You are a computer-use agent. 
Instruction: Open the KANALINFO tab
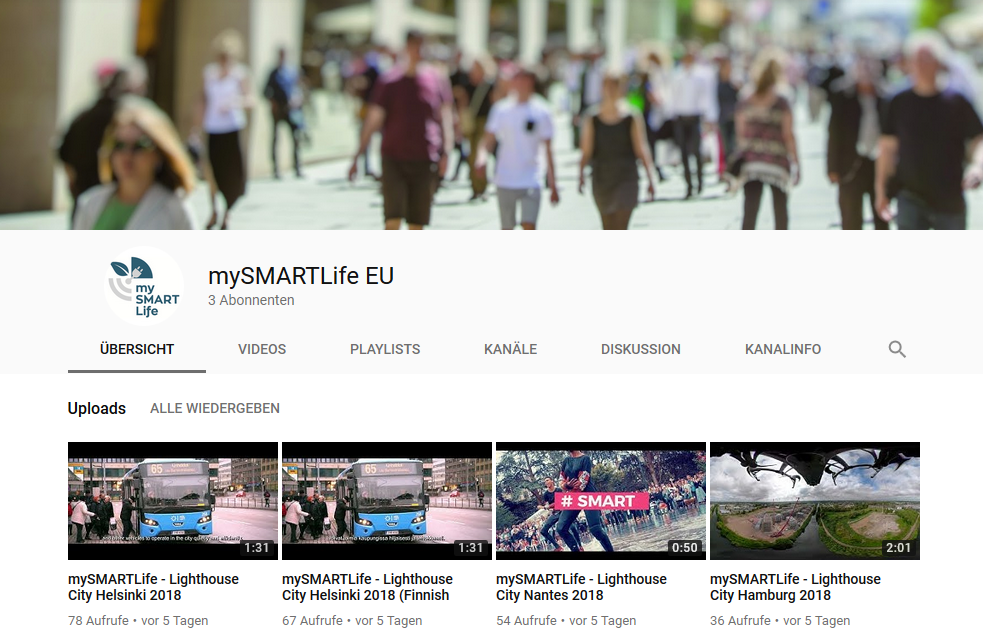tap(783, 349)
